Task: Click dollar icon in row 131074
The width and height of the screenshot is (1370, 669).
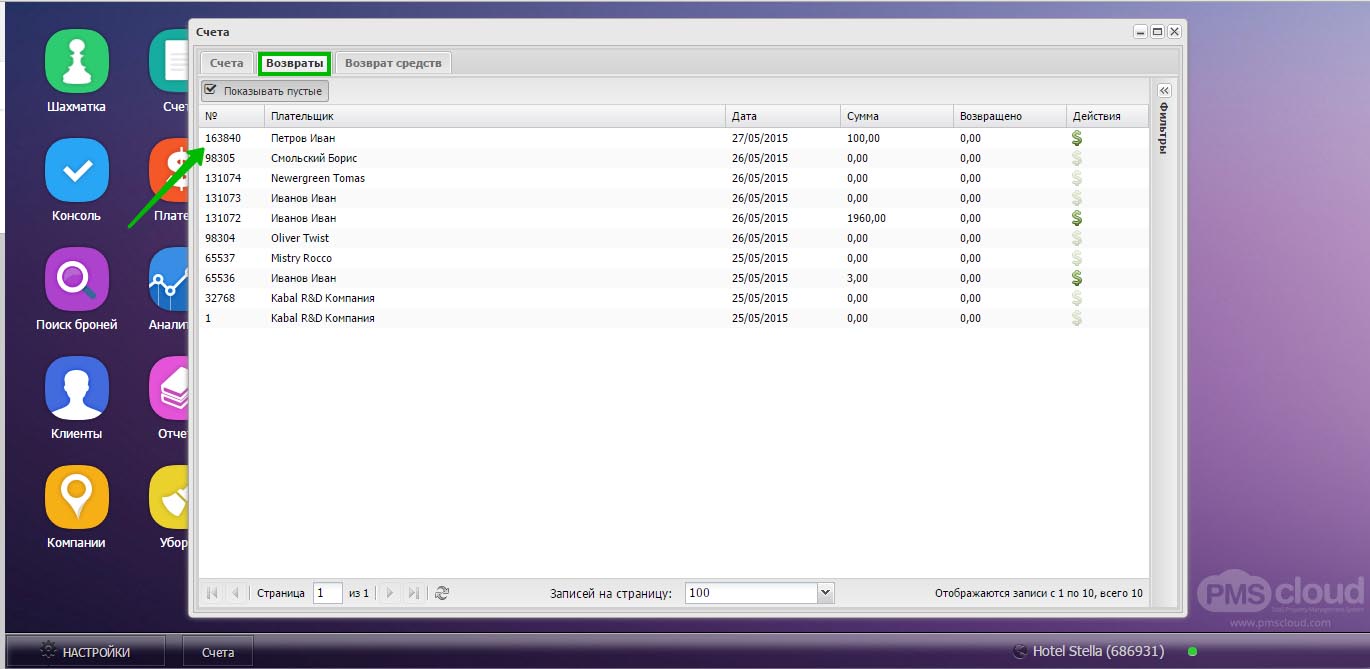Action: pos(1077,178)
